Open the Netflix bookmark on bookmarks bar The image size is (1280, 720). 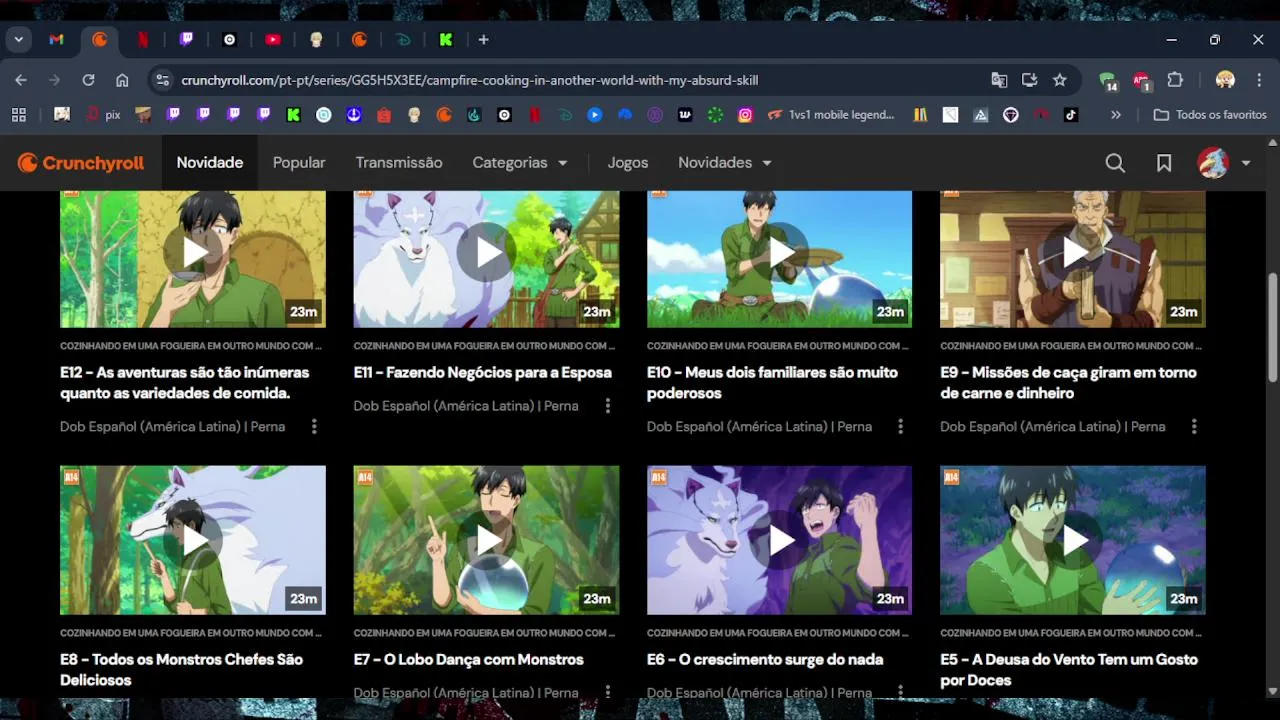[x=534, y=115]
